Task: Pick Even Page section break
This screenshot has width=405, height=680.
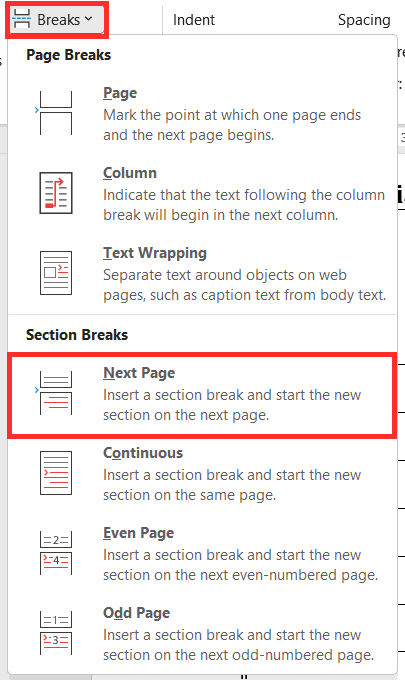Action: tap(202, 553)
